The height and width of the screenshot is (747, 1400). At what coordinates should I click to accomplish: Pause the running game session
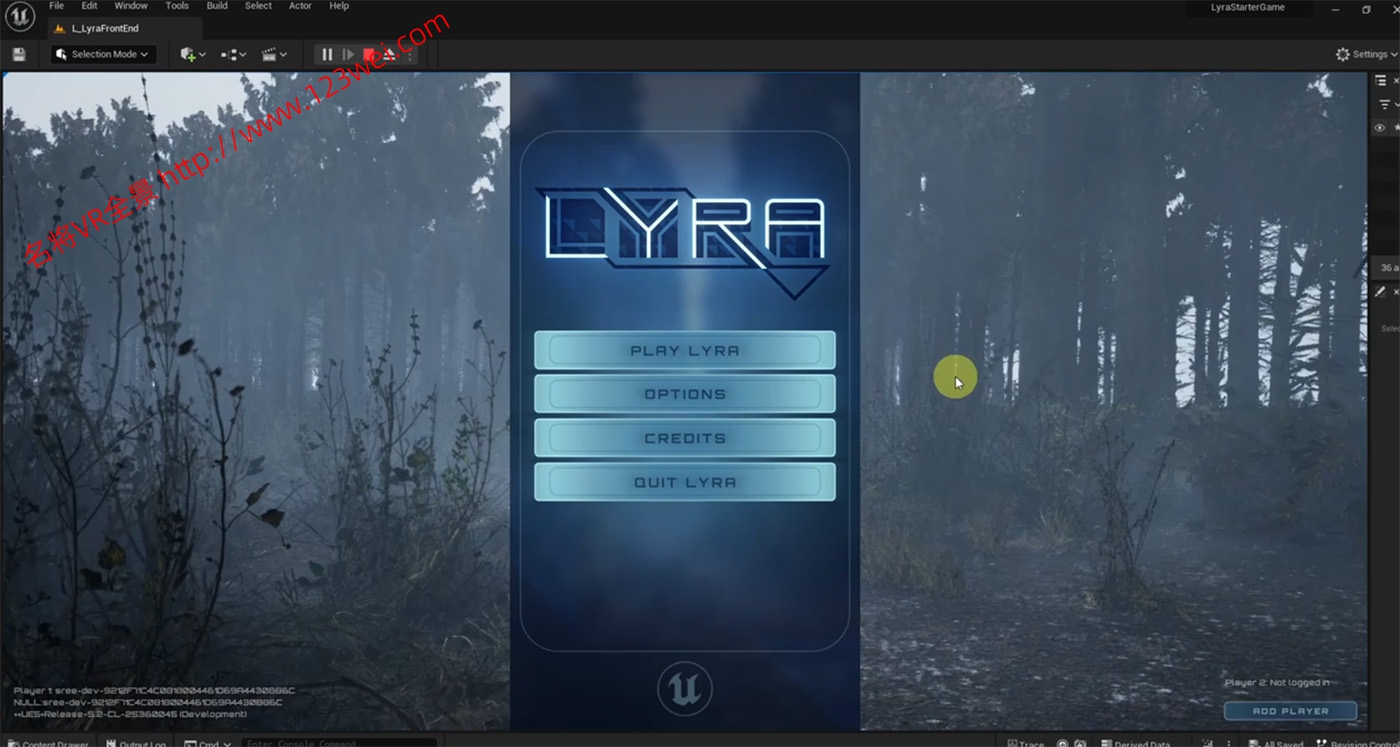point(326,54)
